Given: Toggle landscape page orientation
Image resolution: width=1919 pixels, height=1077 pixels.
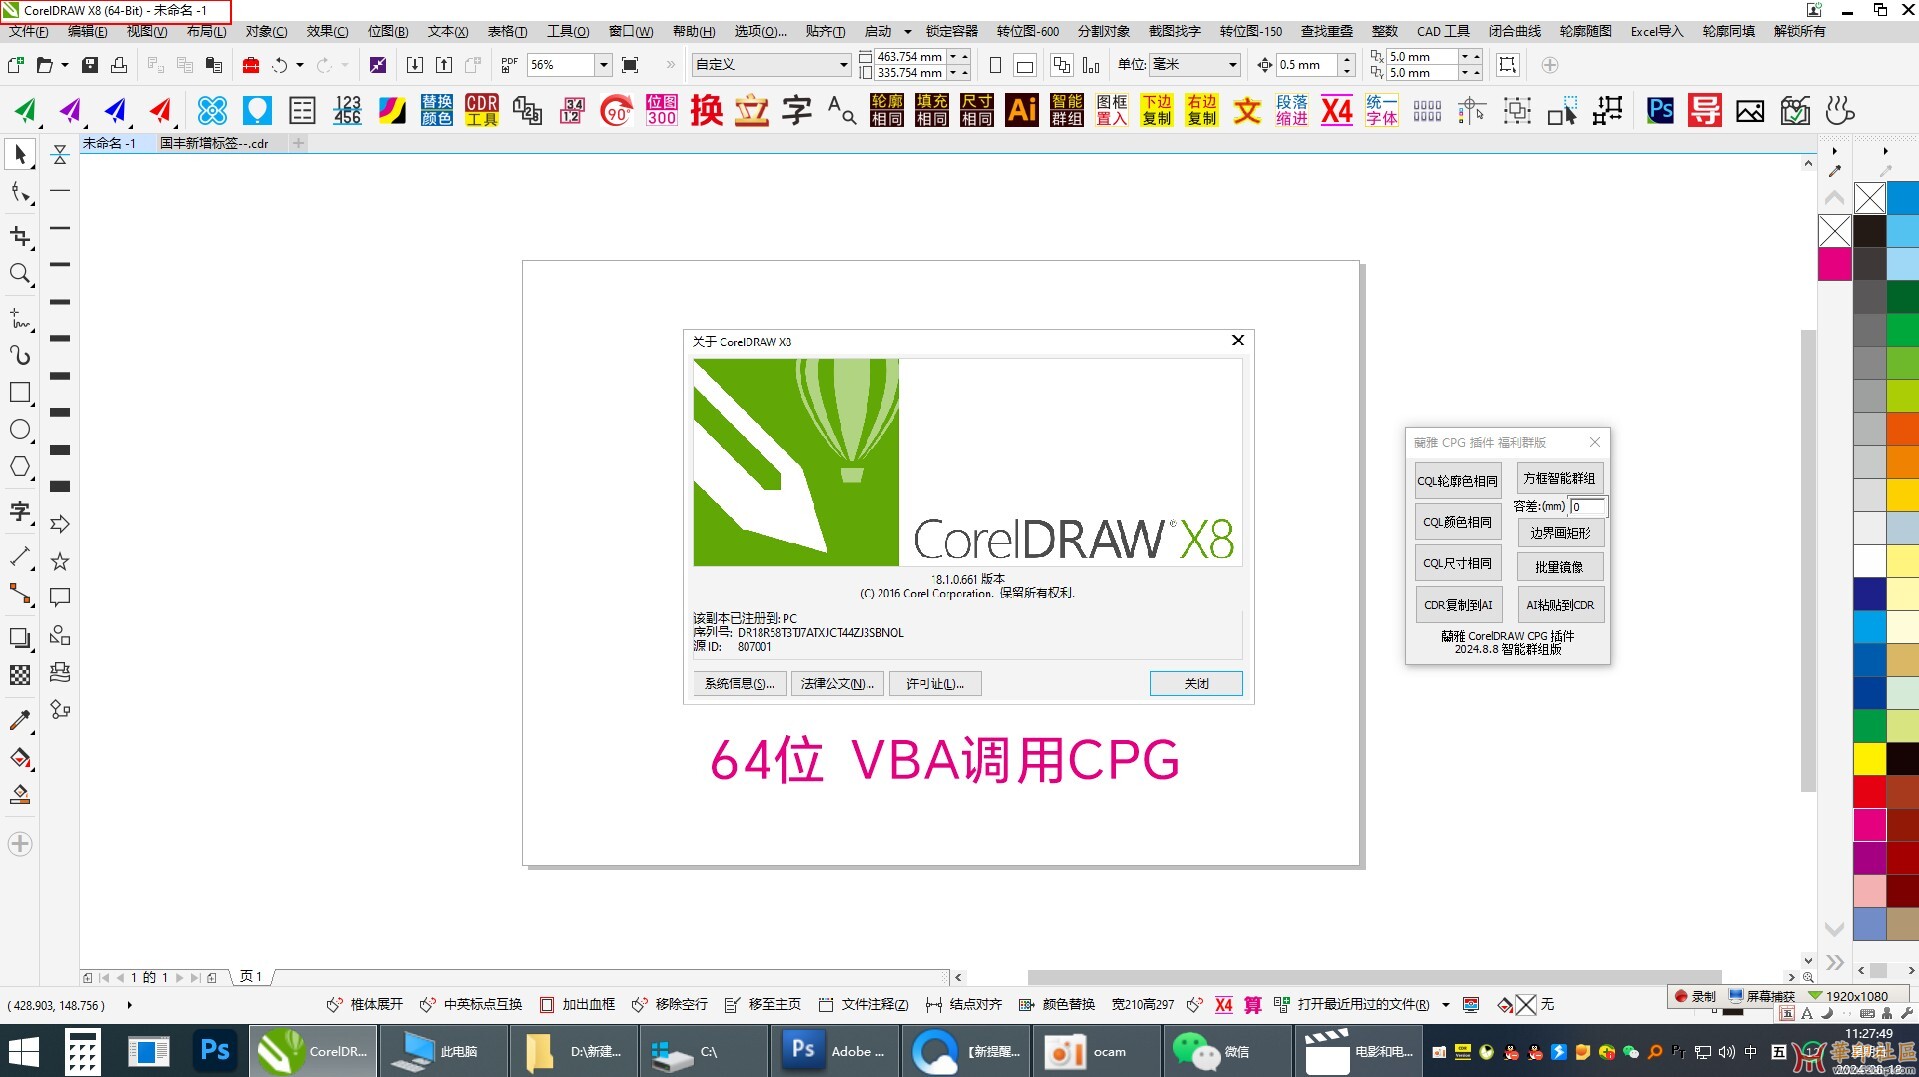Looking at the screenshot, I should [1025, 66].
